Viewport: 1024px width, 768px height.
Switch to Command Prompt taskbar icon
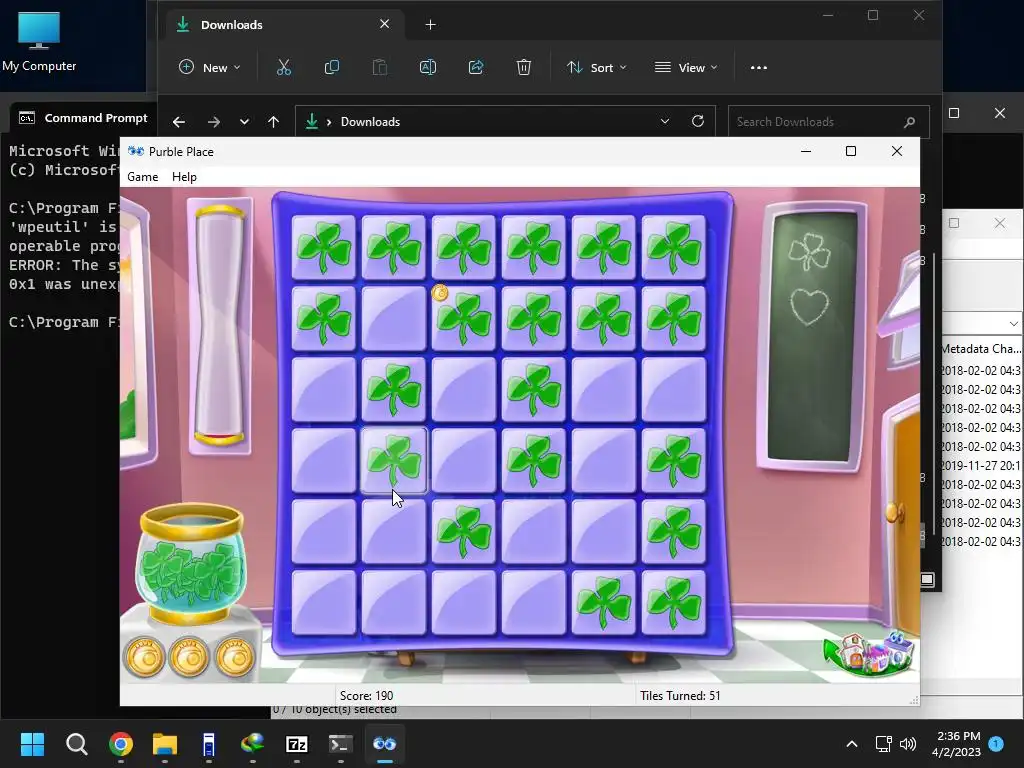[x=340, y=744]
